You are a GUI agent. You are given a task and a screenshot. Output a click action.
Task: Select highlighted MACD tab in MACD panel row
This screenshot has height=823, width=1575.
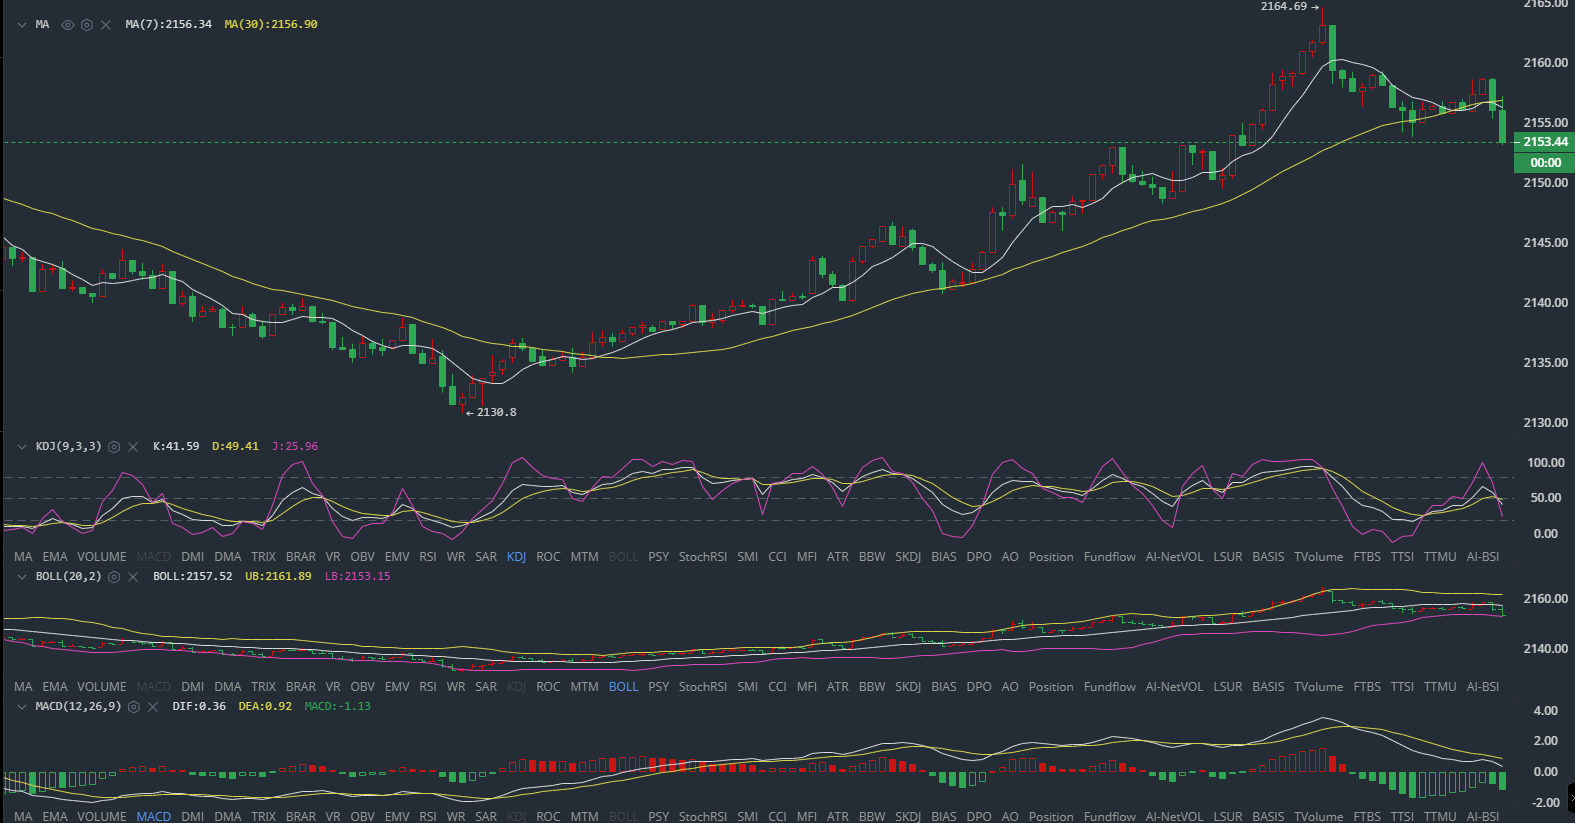point(154,816)
